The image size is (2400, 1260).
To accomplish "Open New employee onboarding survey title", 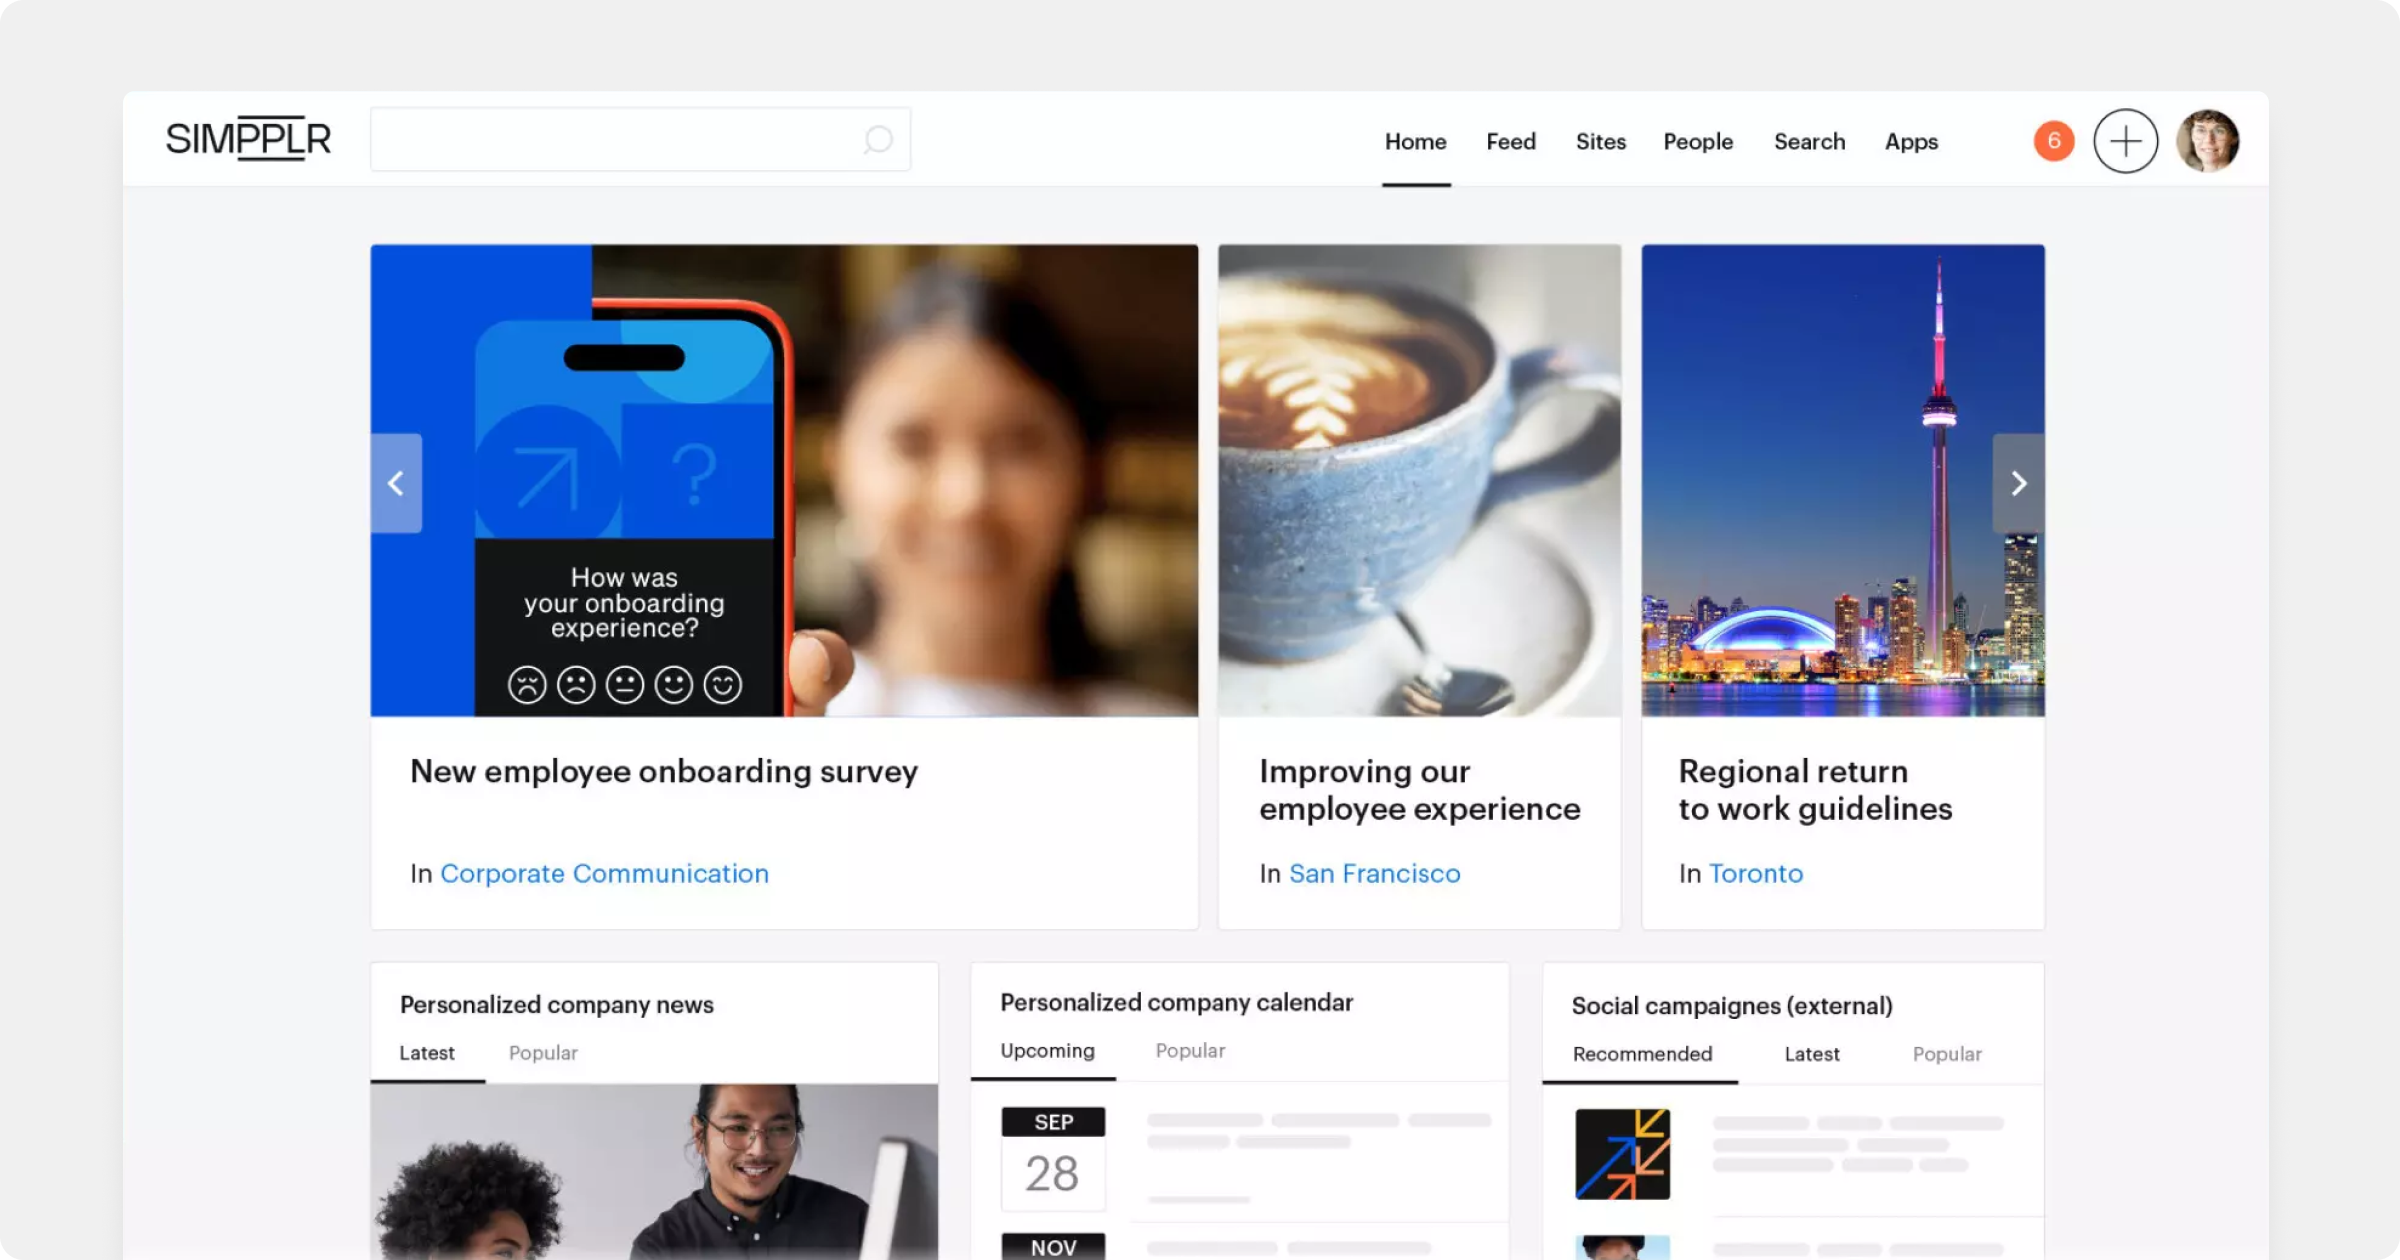I will click(x=664, y=771).
